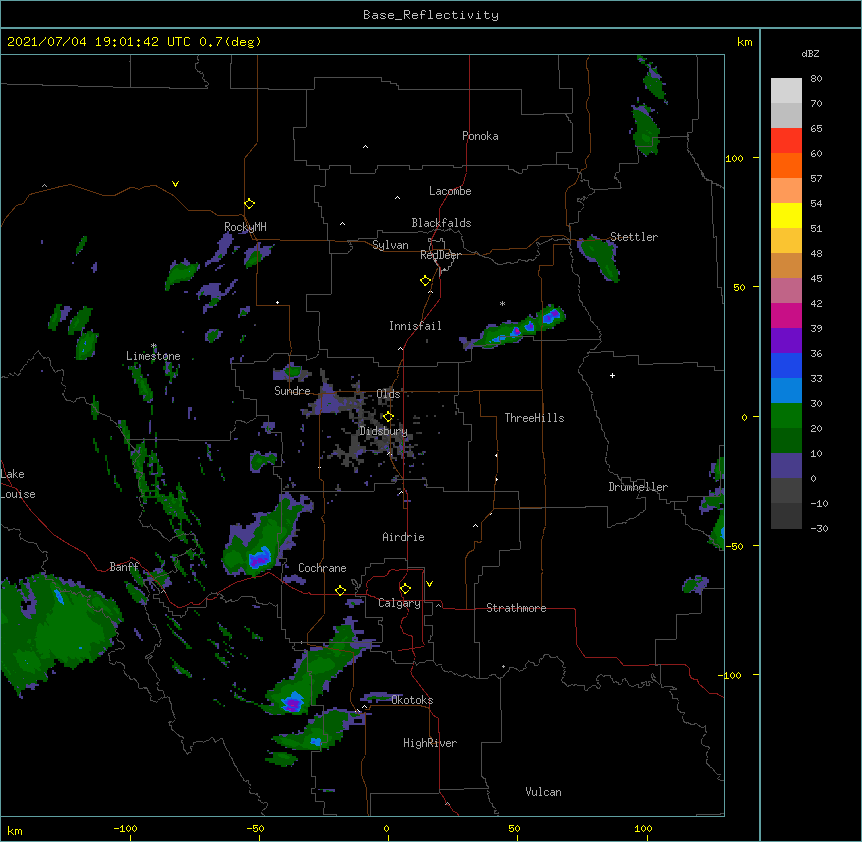Click the Base_Reflectivity title
The image size is (862, 842).
tap(431, 15)
